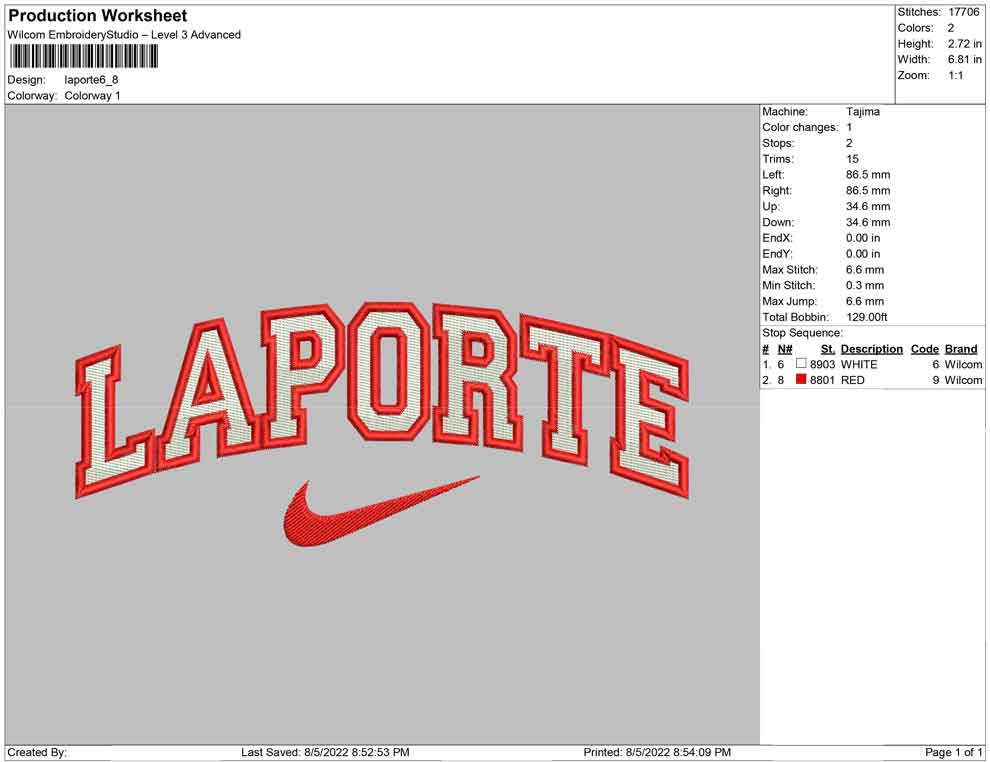
Task: Click the white thread color swatch
Action: (801, 364)
